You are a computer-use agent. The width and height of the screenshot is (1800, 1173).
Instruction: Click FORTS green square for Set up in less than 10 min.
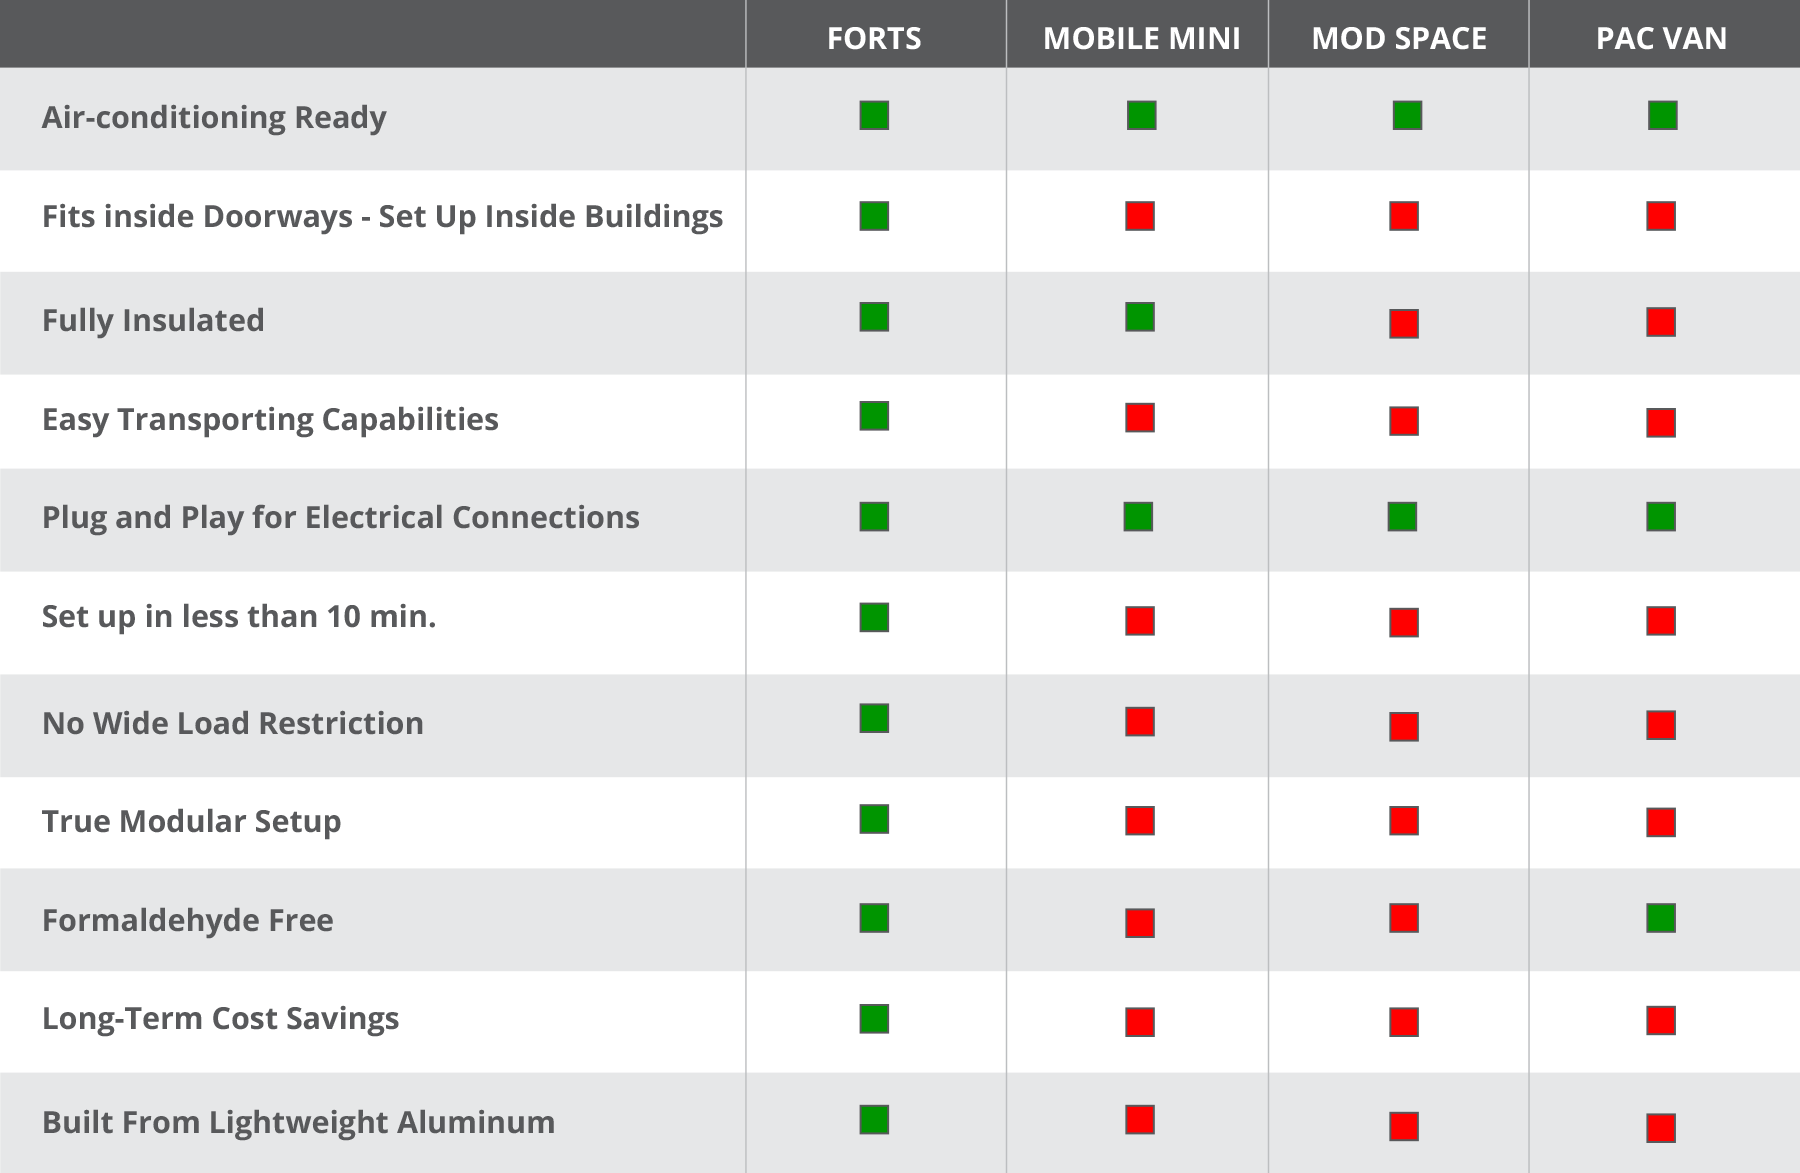click(x=874, y=617)
